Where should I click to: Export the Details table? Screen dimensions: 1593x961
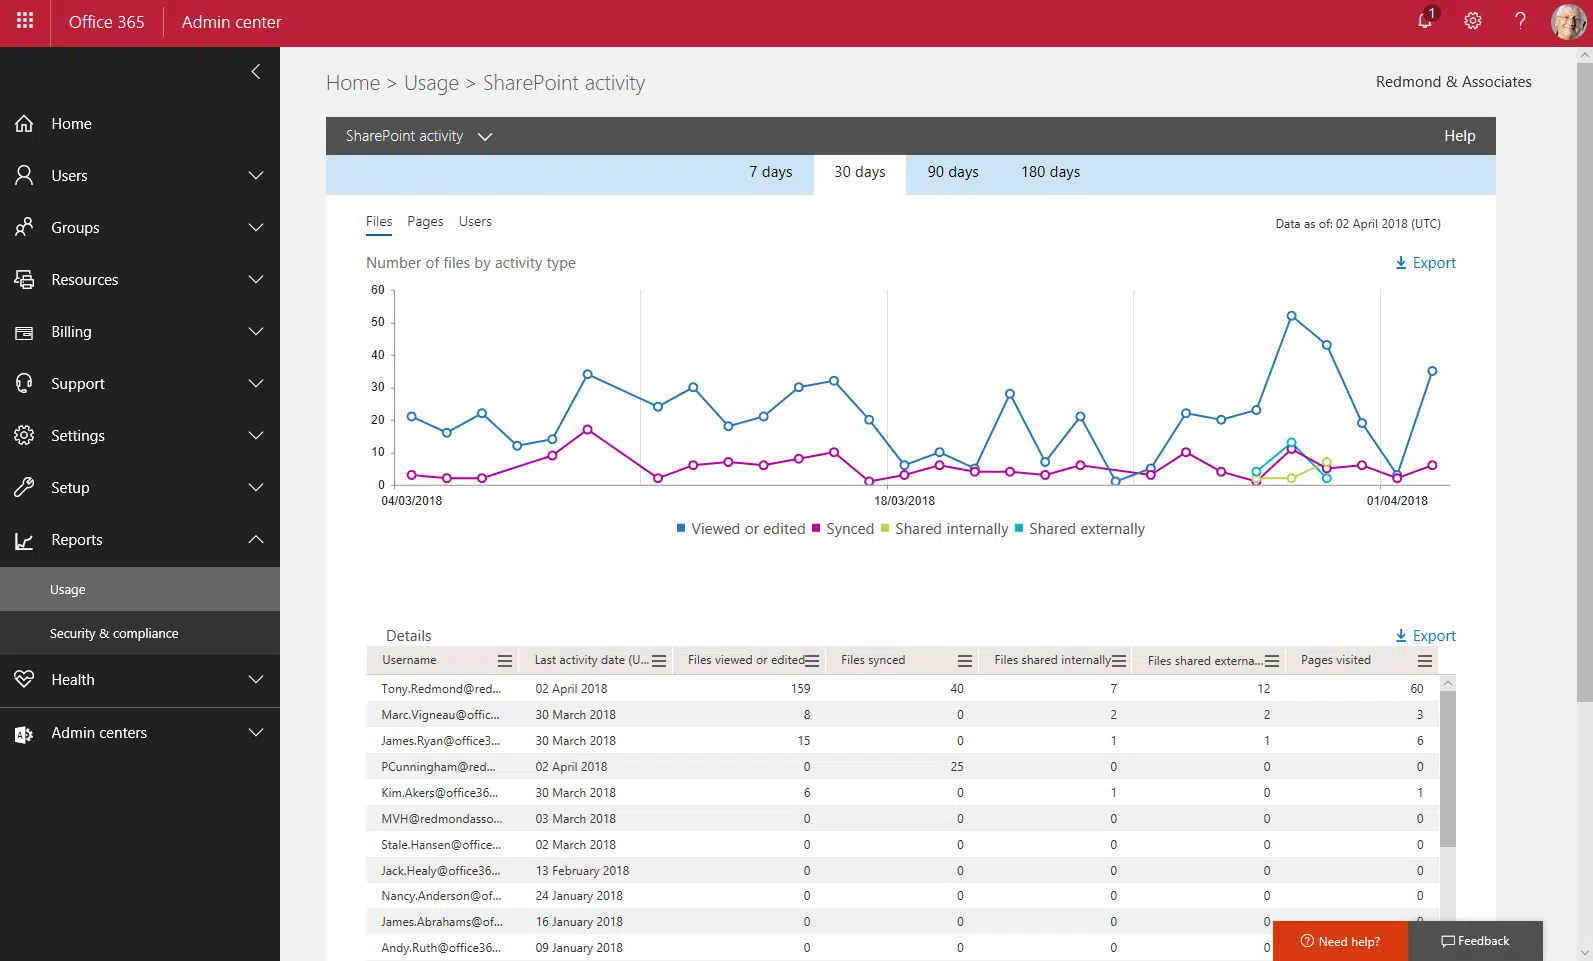click(x=1426, y=636)
